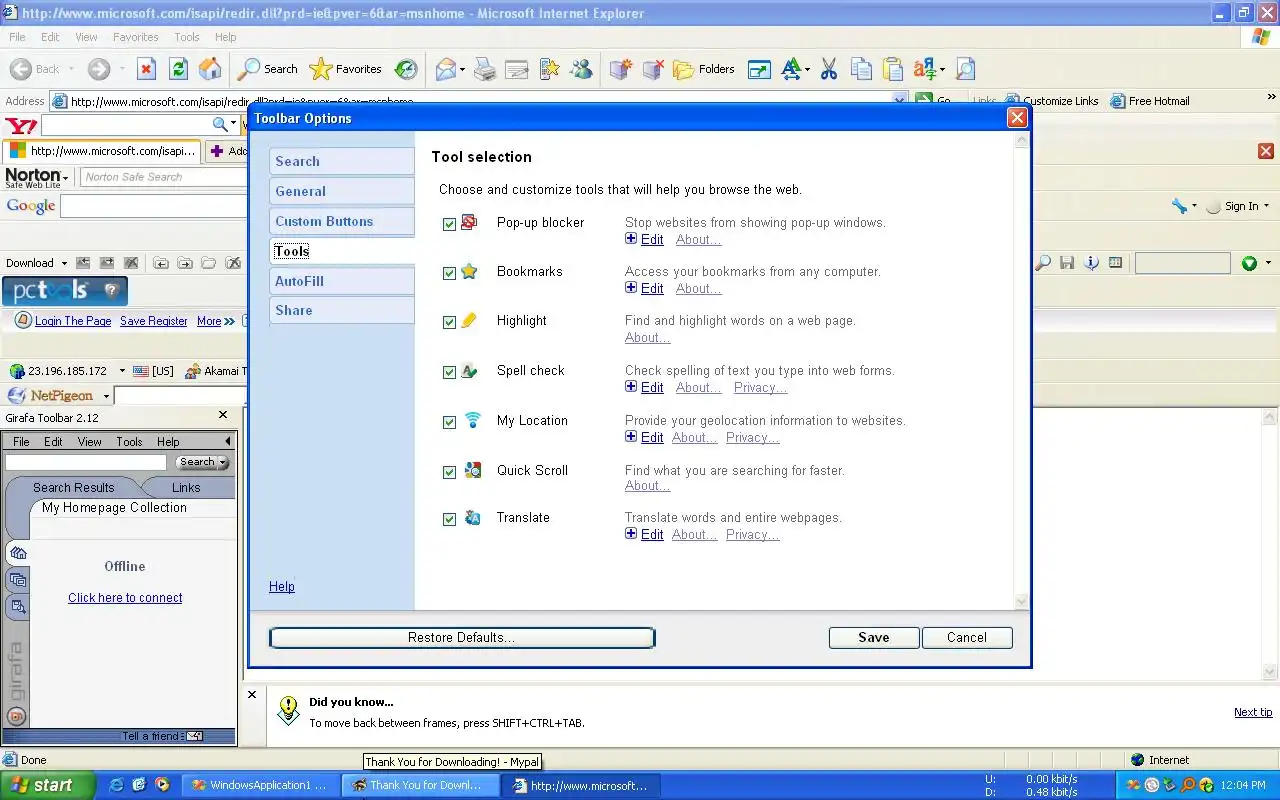Click the Restore Defaults button
This screenshot has width=1280, height=800.
point(462,637)
